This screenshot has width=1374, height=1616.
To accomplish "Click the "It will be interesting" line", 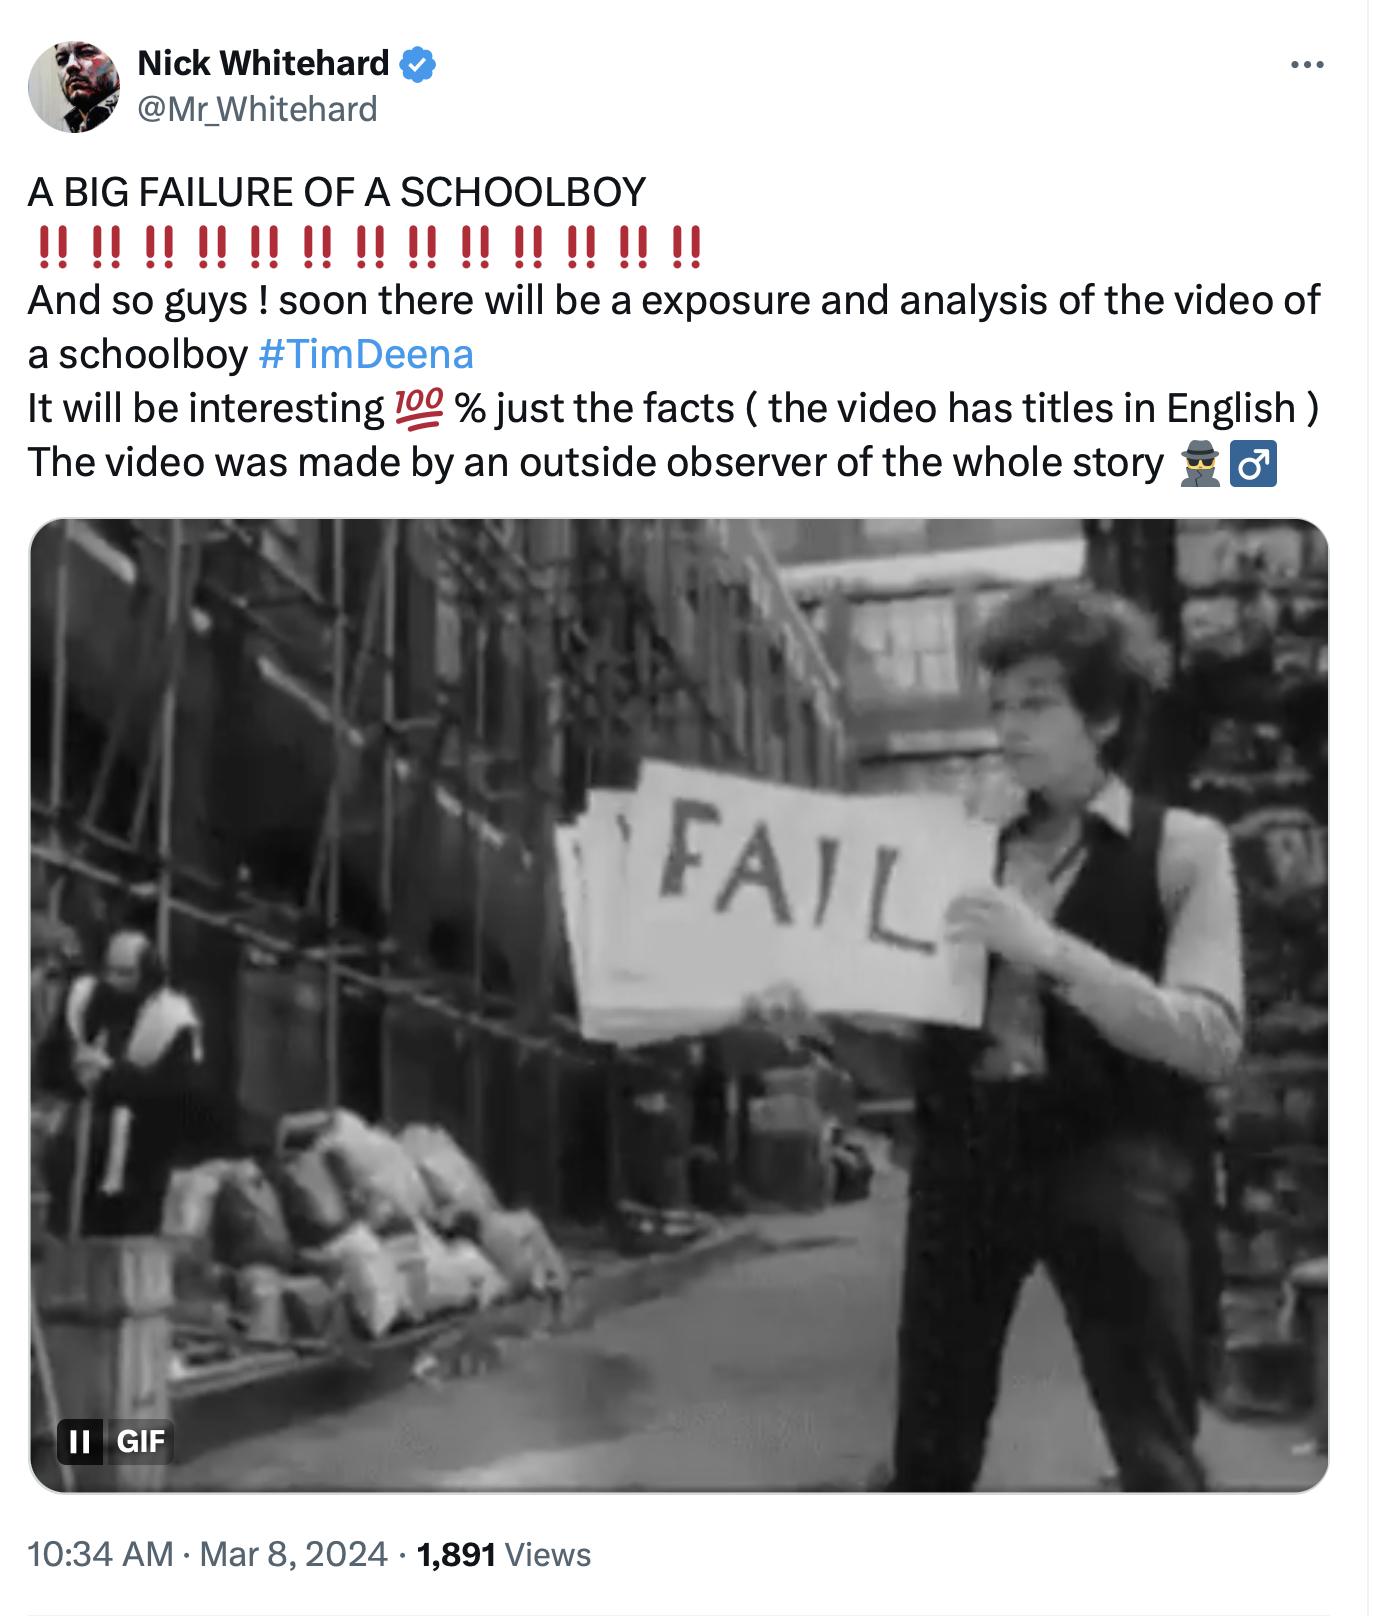I will point(207,408).
